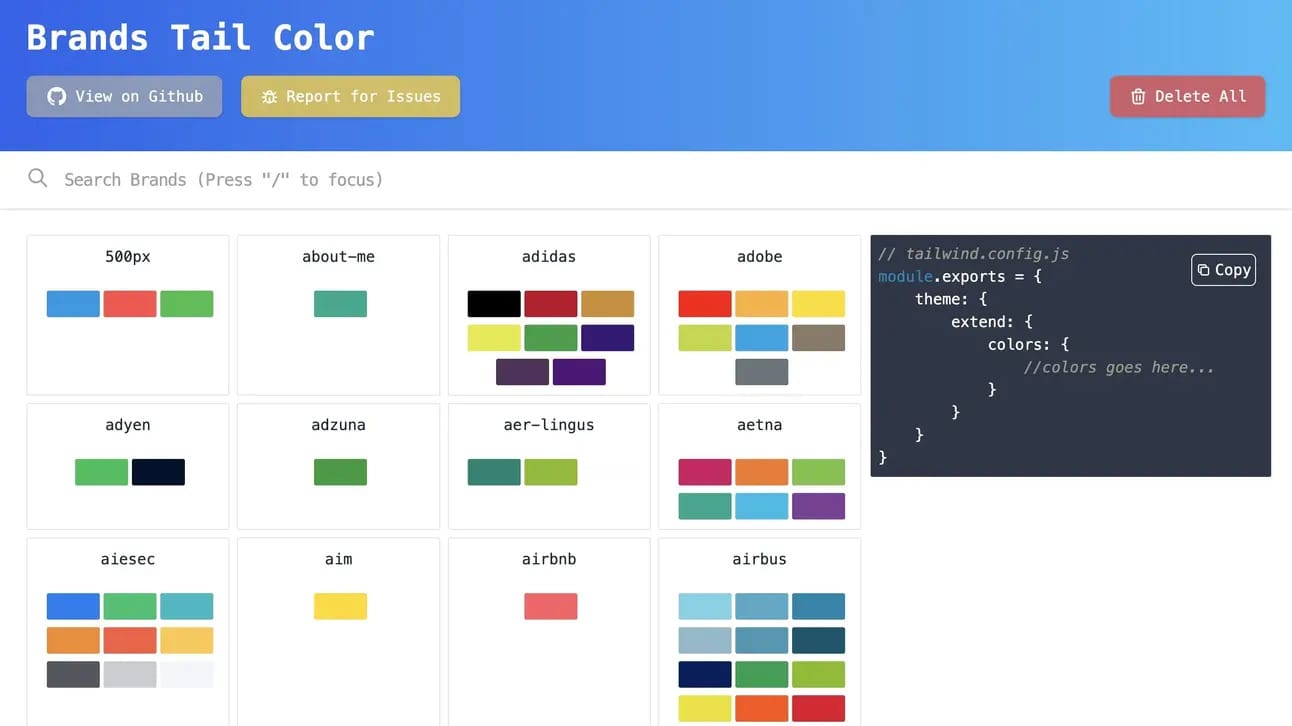The height and width of the screenshot is (726, 1292).
Task: Select the crimson red adidas swatch
Action: (x=551, y=304)
